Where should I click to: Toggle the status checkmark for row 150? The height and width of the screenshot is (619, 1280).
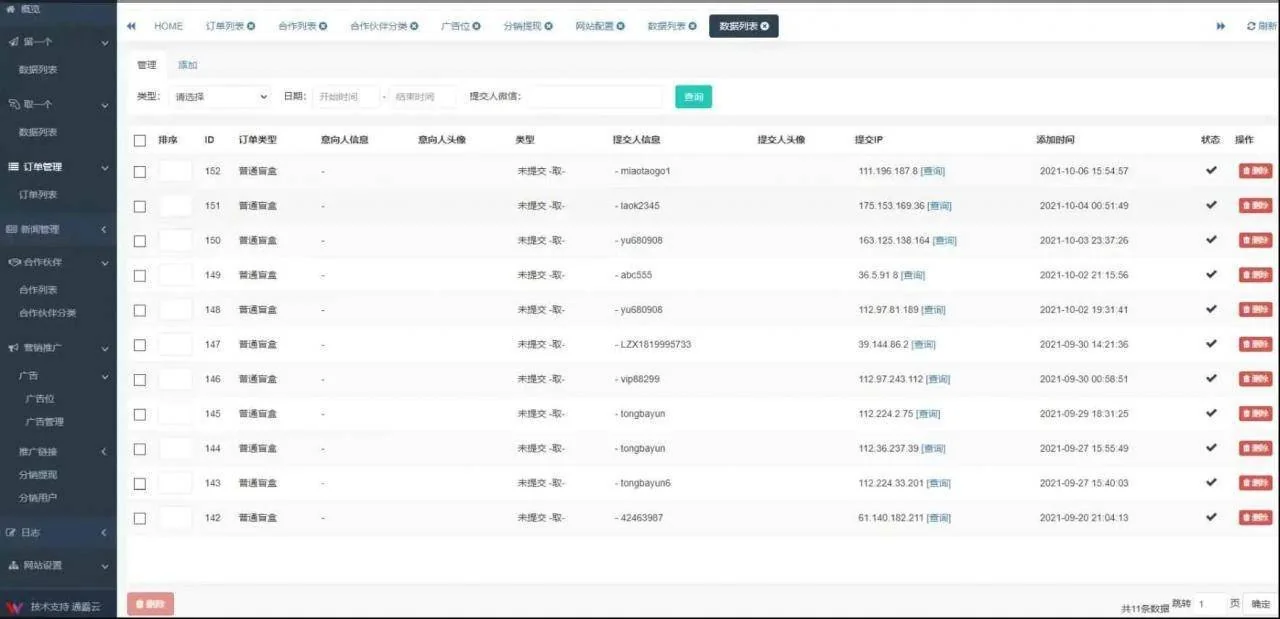(1211, 240)
